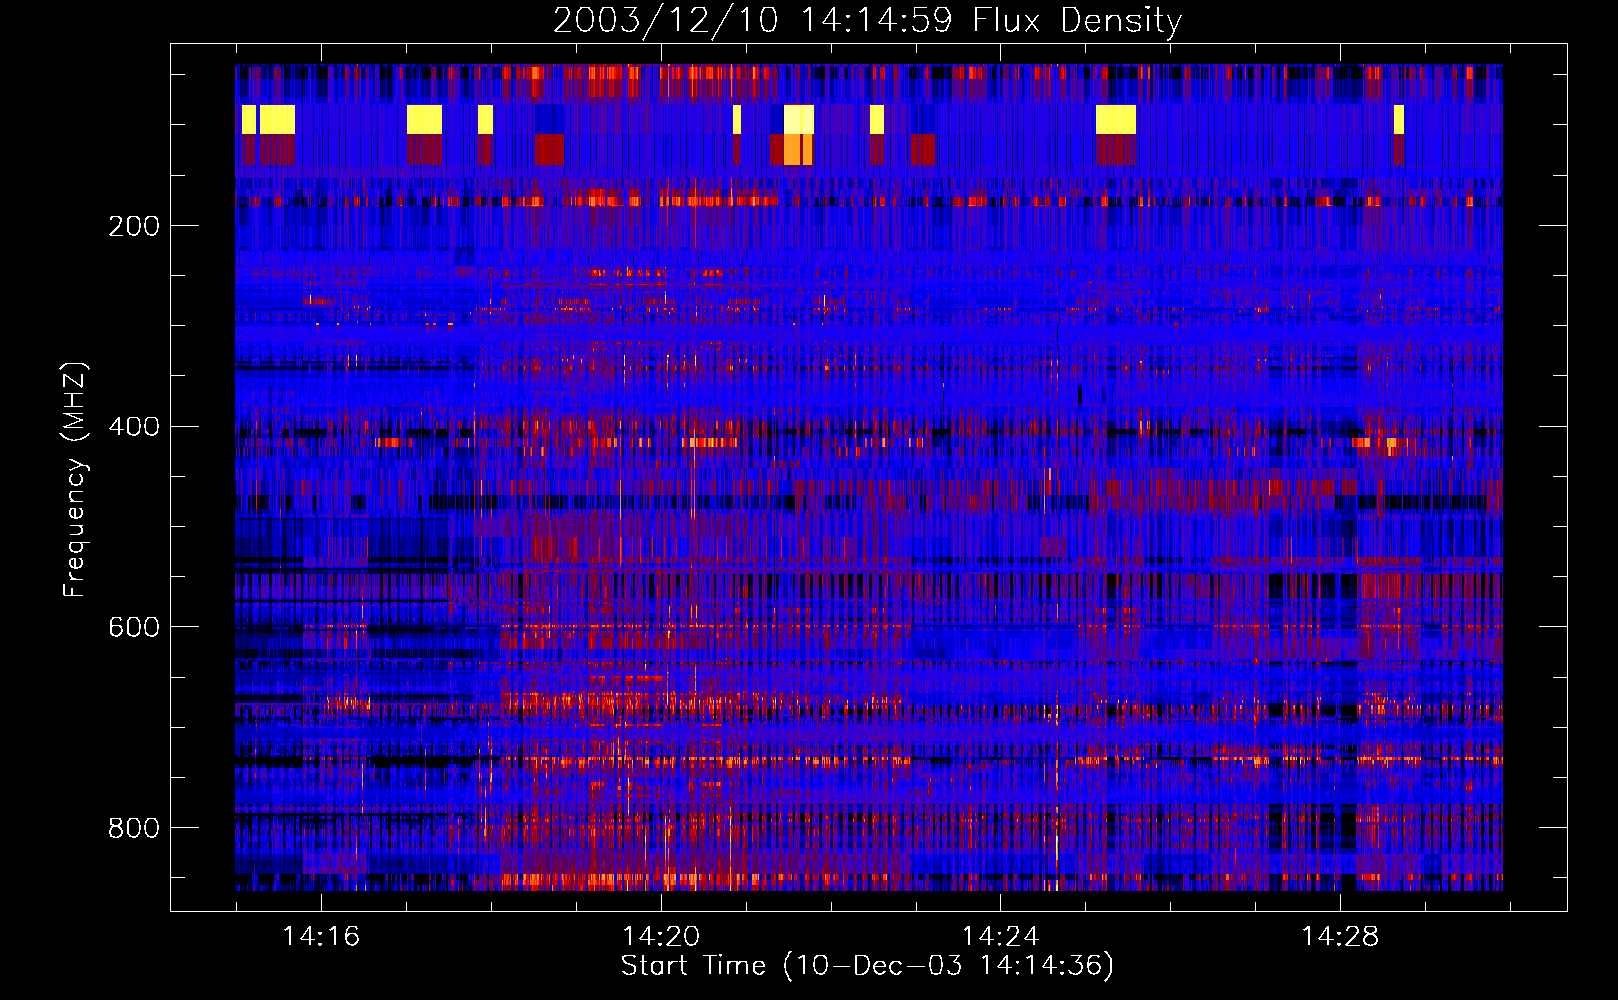Click the 14:28 time tick label
The image size is (1618, 1000).
pyautogui.click(x=1340, y=937)
